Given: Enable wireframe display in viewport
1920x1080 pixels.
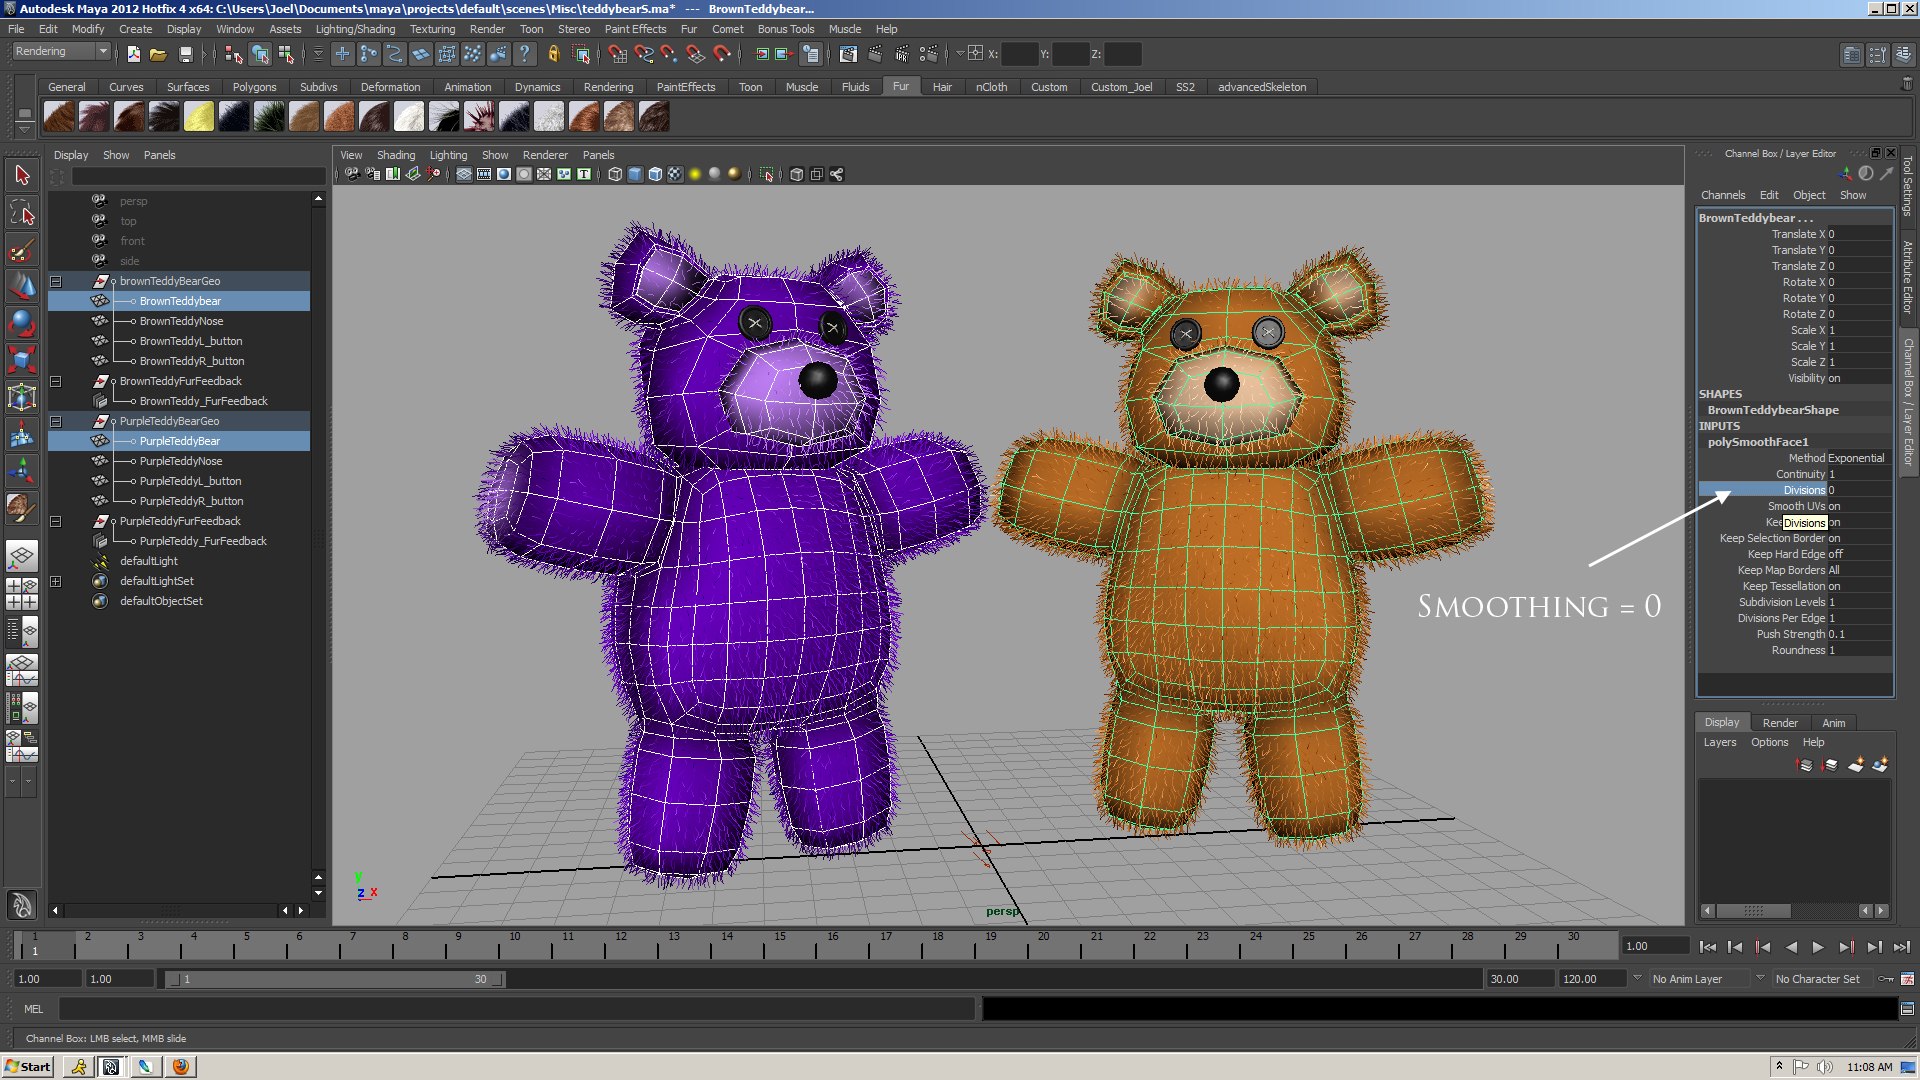Looking at the screenshot, I should [615, 174].
